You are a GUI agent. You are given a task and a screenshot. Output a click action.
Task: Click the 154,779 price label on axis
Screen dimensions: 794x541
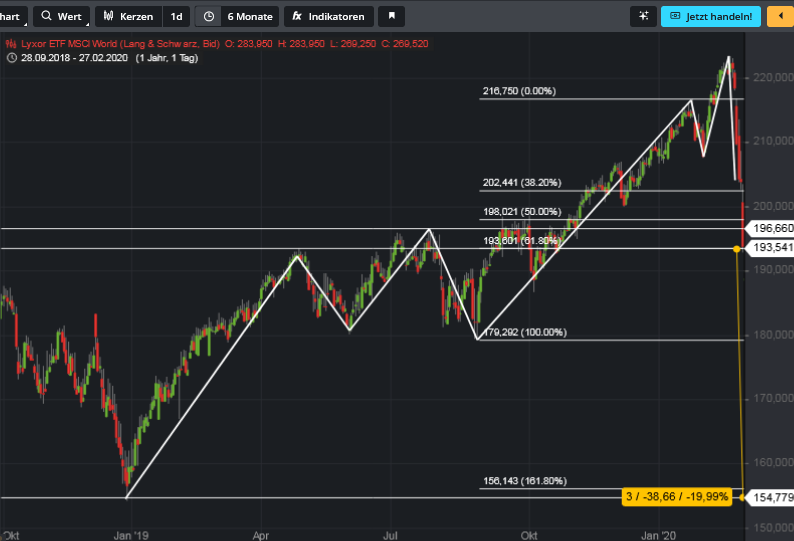click(771, 497)
